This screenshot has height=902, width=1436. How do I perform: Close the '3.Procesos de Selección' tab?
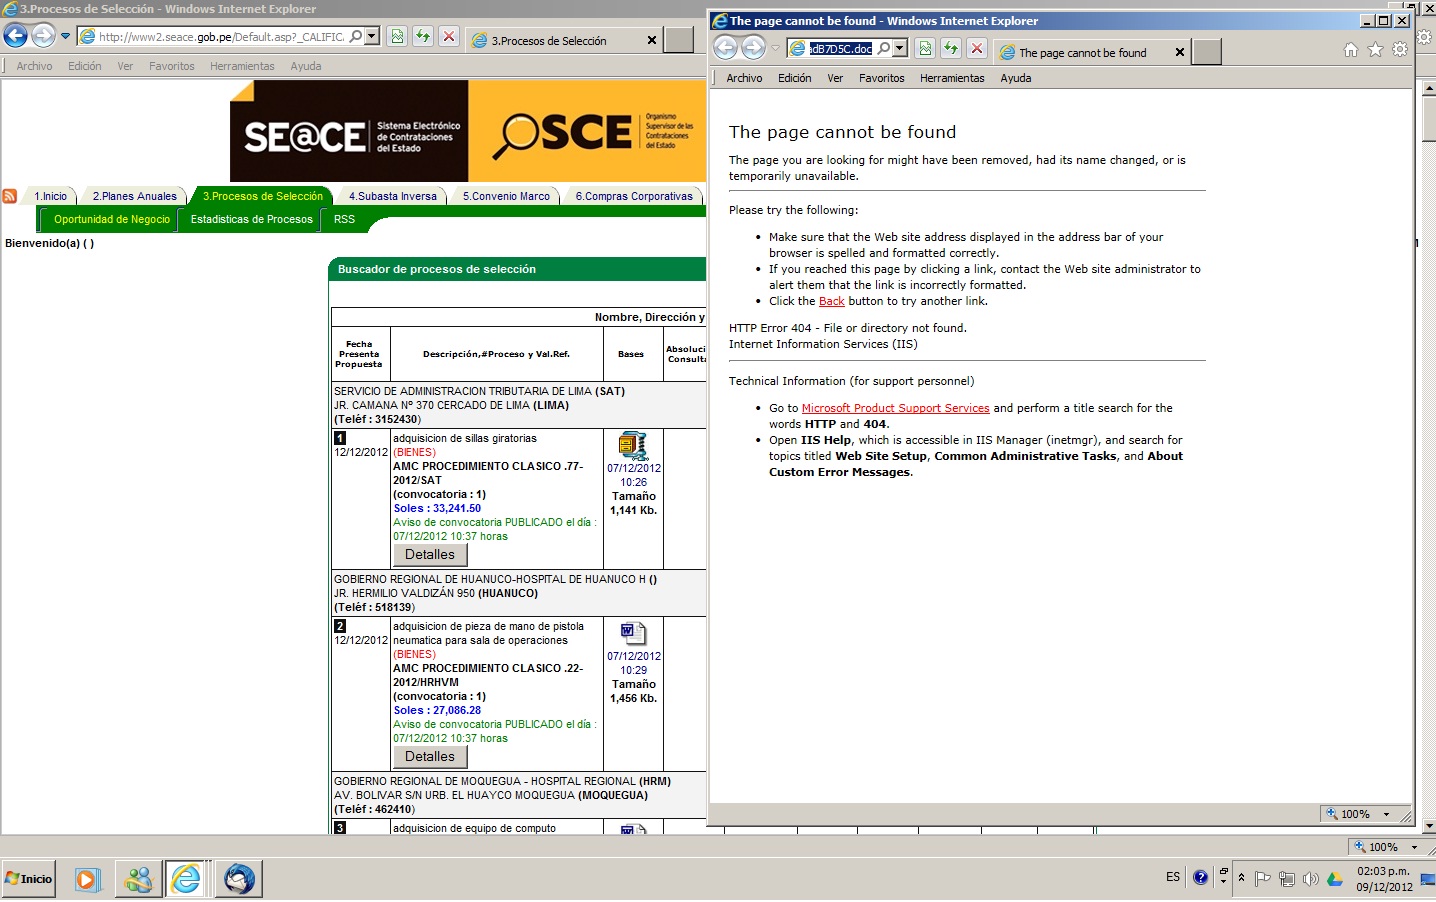tap(652, 40)
